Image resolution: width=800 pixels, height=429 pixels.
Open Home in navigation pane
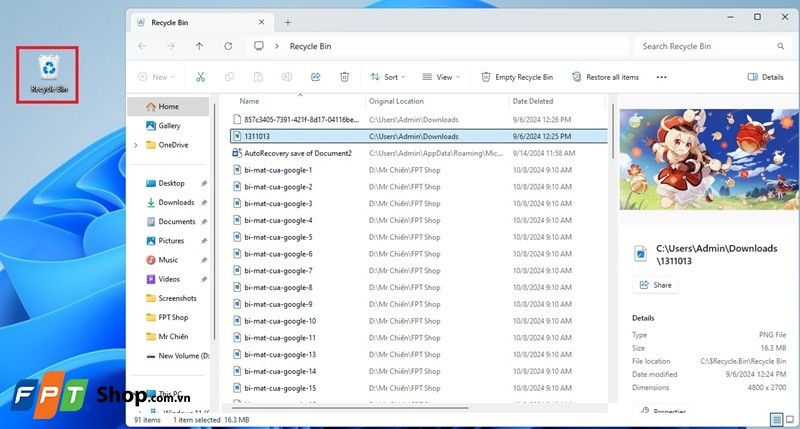click(x=168, y=107)
